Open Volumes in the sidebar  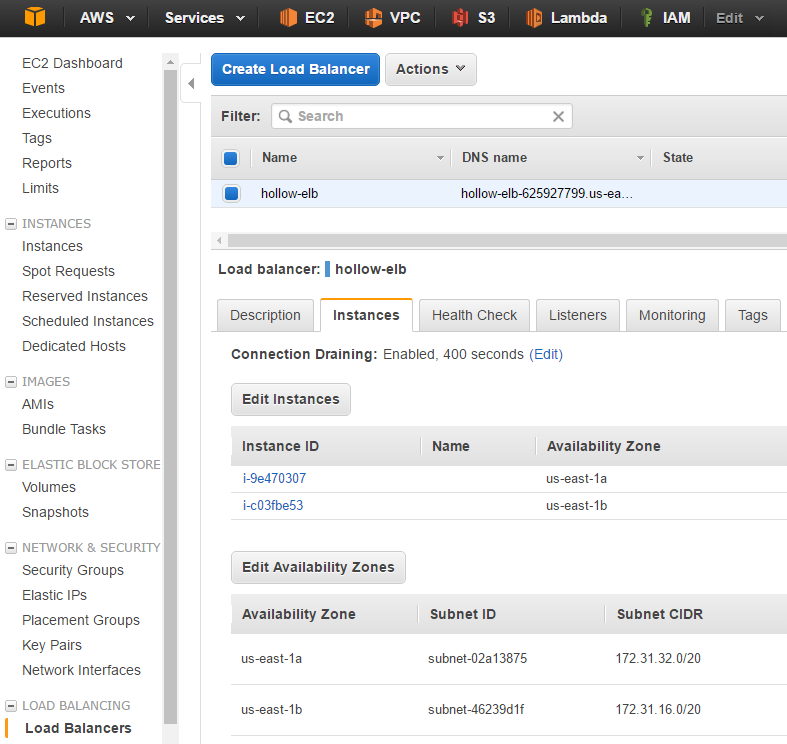click(49, 487)
